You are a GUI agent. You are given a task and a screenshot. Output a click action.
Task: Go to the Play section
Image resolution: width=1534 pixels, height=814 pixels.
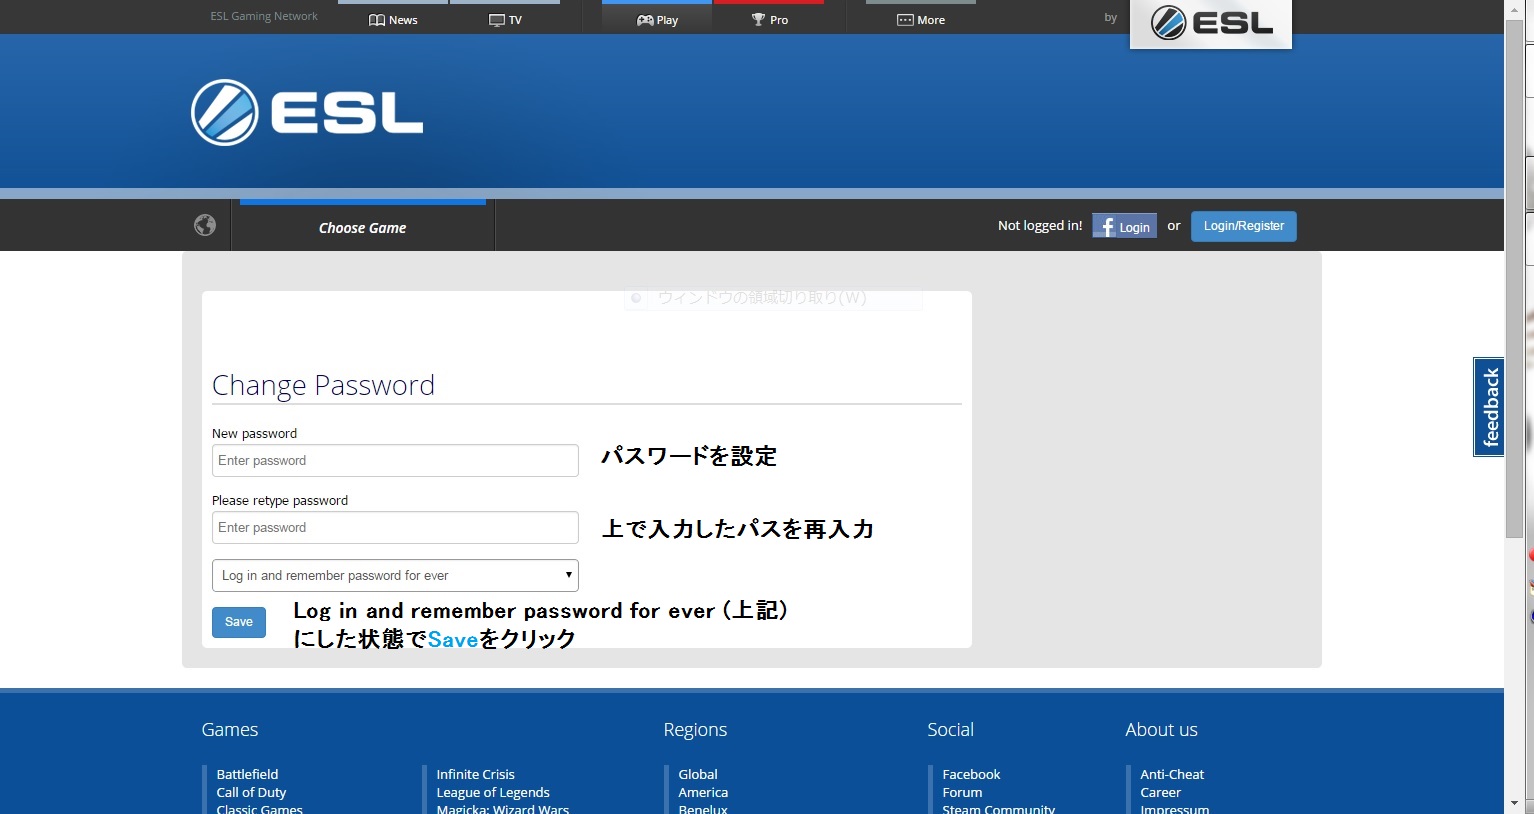[657, 19]
